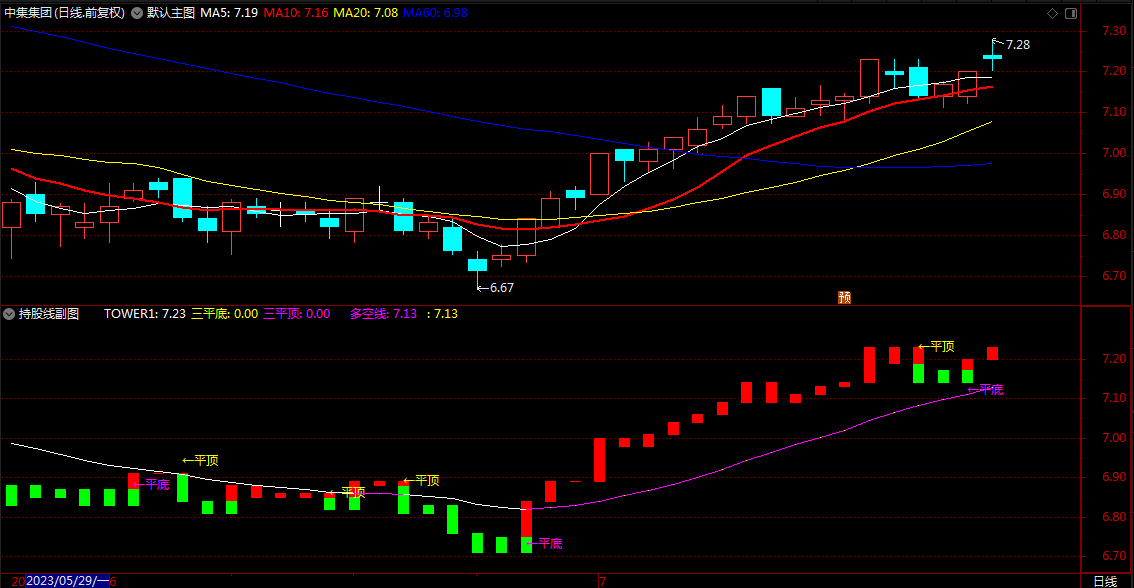Click the 三平底: 0.00 value

224,314
